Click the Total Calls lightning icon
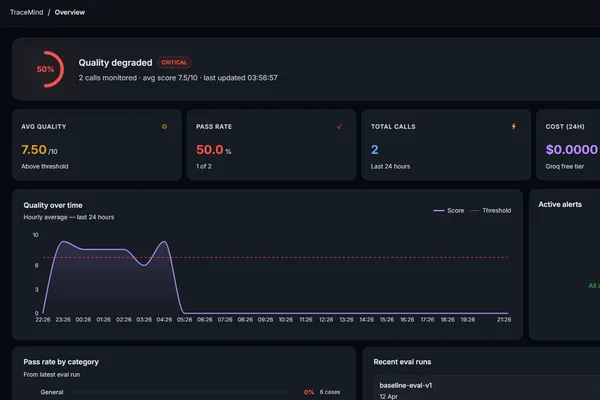 [514, 126]
